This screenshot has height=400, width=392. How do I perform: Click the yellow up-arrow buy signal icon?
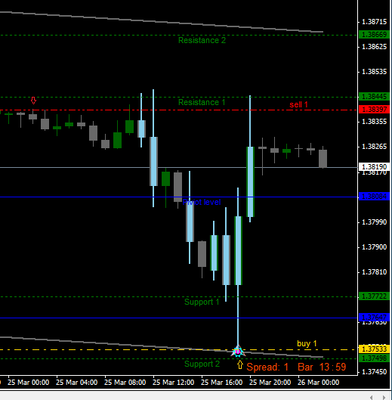click(240, 365)
